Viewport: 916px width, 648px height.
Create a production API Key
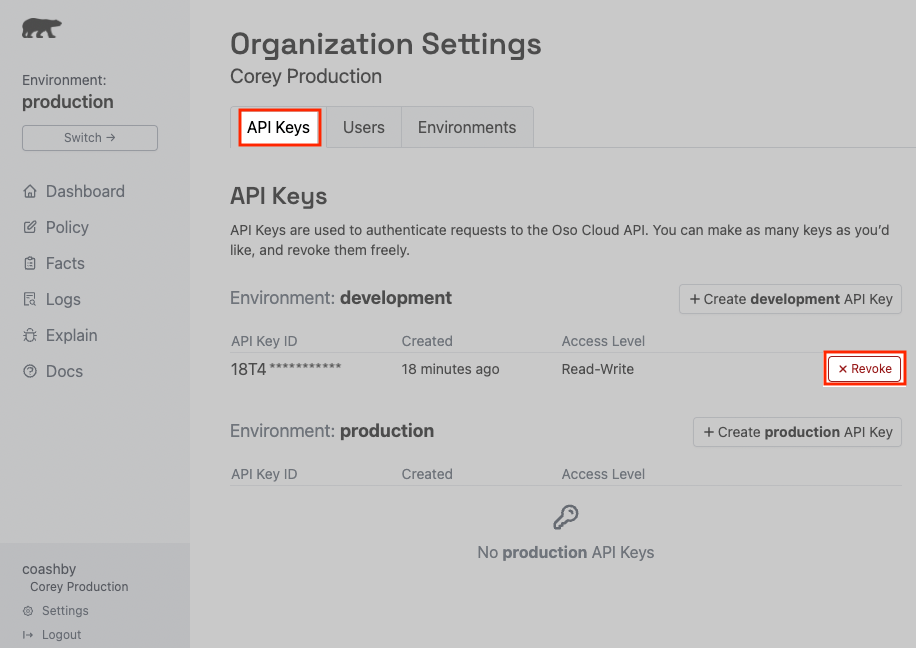[x=797, y=432]
